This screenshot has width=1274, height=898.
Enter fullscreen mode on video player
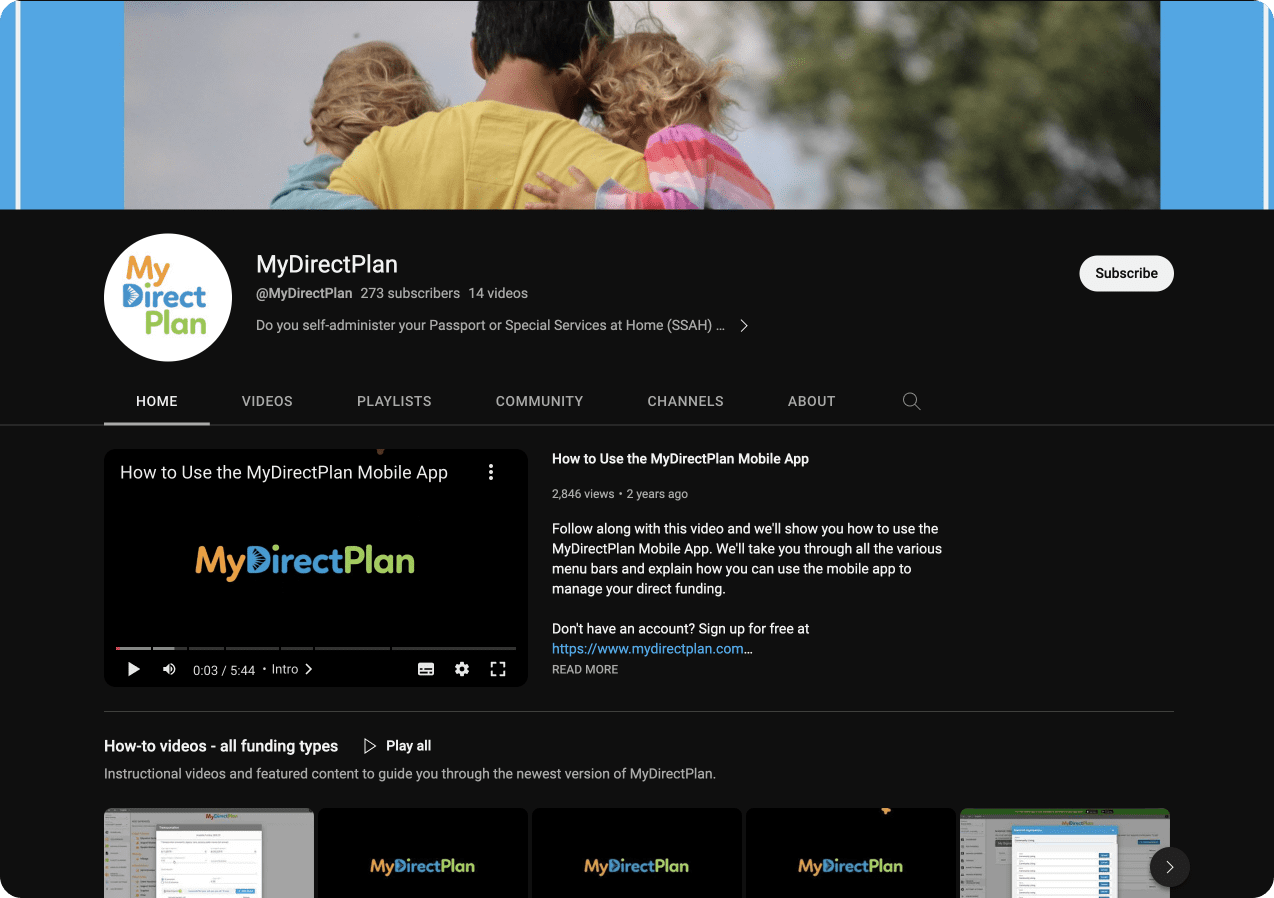(498, 669)
